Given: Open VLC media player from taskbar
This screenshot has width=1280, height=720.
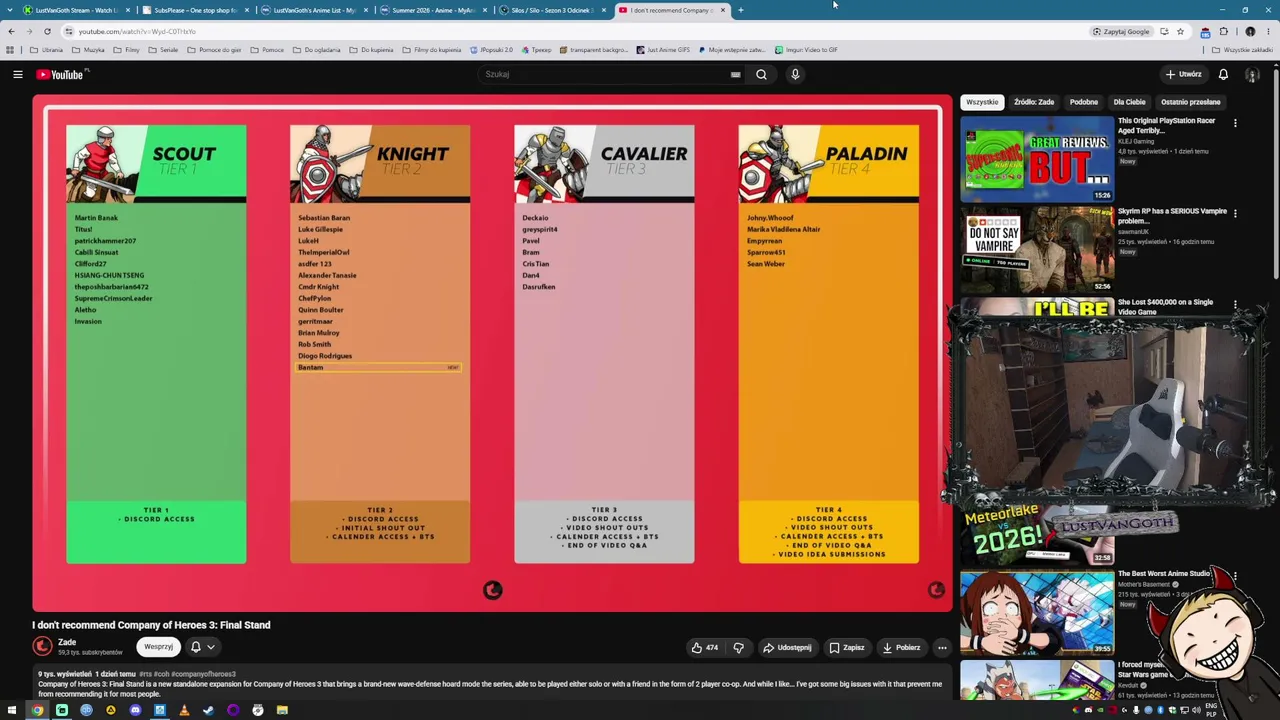Looking at the screenshot, I should pos(184,710).
